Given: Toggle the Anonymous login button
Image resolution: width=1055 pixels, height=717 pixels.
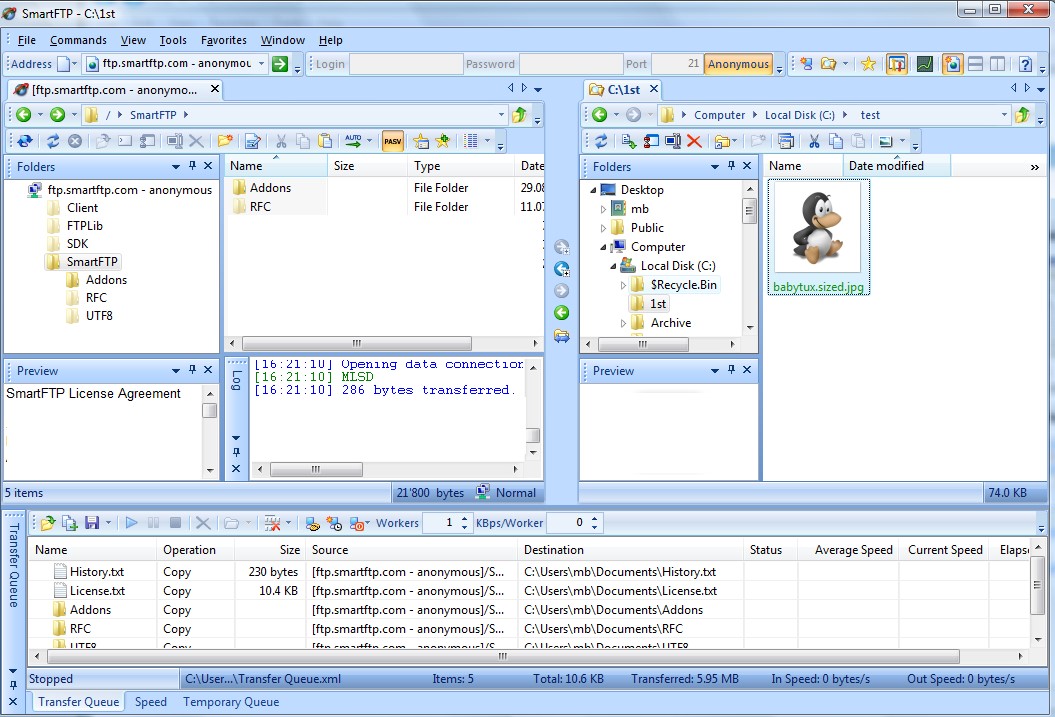Looking at the screenshot, I should 738,64.
